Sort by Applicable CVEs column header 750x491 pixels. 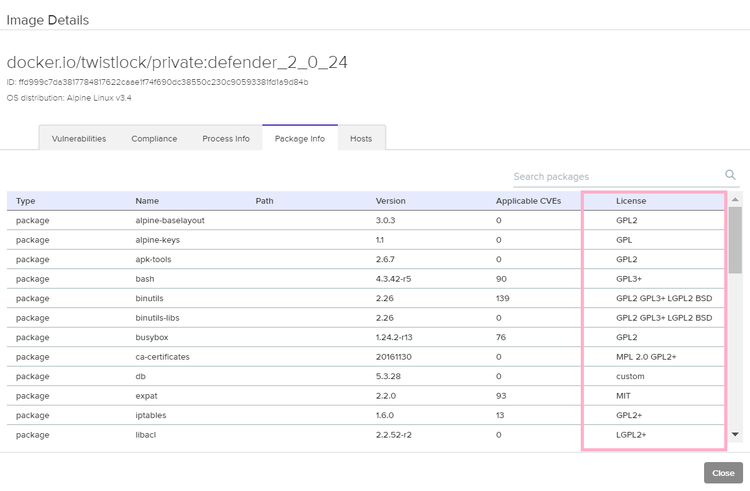click(x=529, y=201)
